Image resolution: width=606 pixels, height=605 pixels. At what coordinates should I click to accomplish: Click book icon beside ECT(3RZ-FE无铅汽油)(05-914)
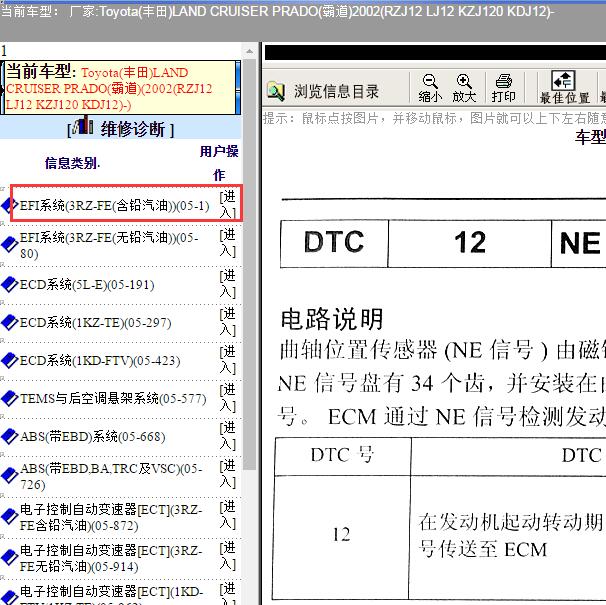9,558
